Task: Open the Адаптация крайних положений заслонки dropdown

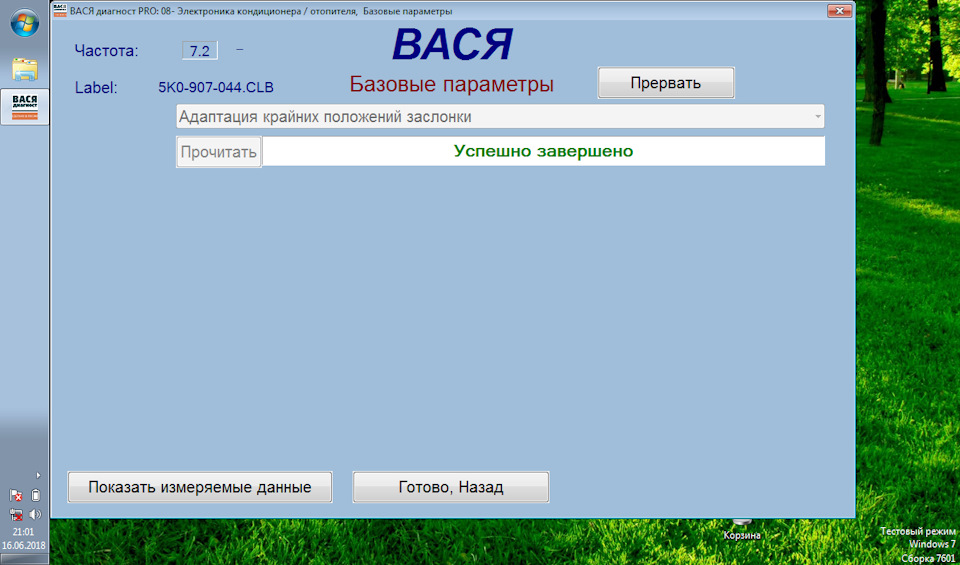Action: 500,117
